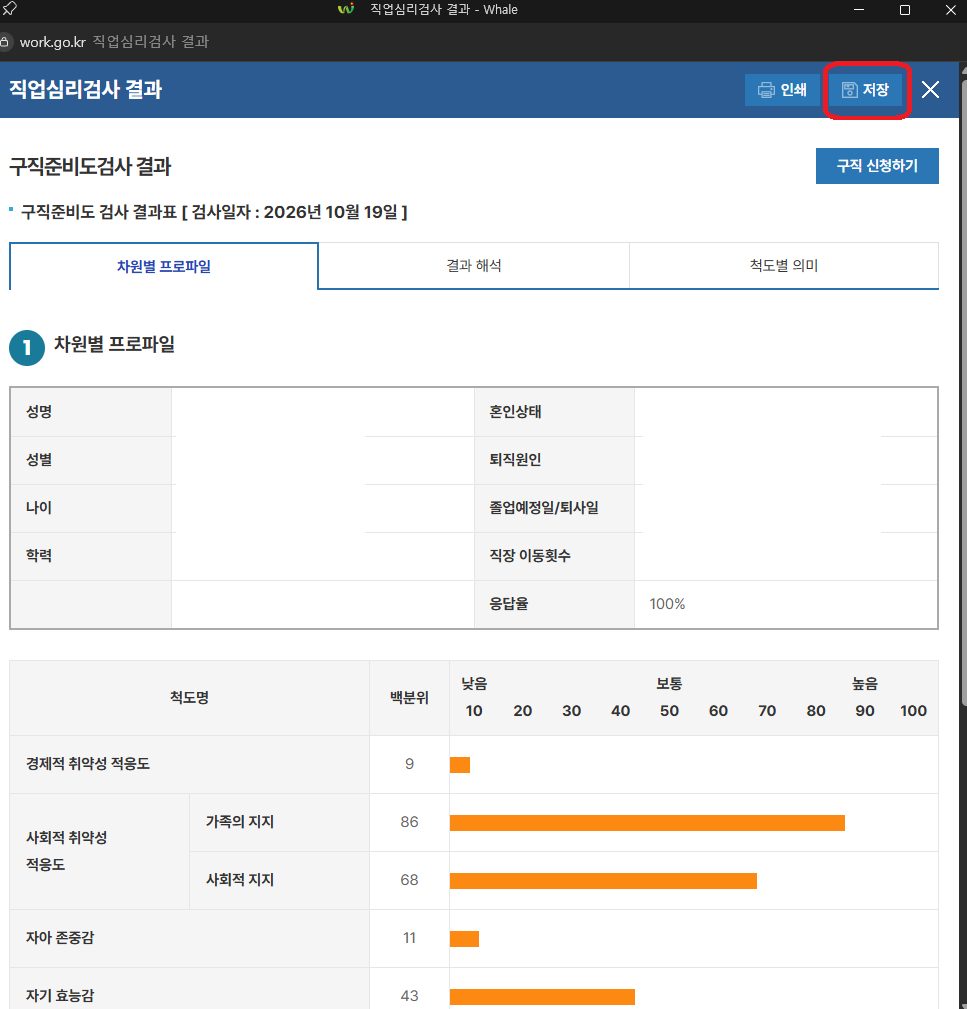Switch to the 결과 해석 tab
This screenshot has height=1009, width=967.
pyautogui.click(x=474, y=266)
